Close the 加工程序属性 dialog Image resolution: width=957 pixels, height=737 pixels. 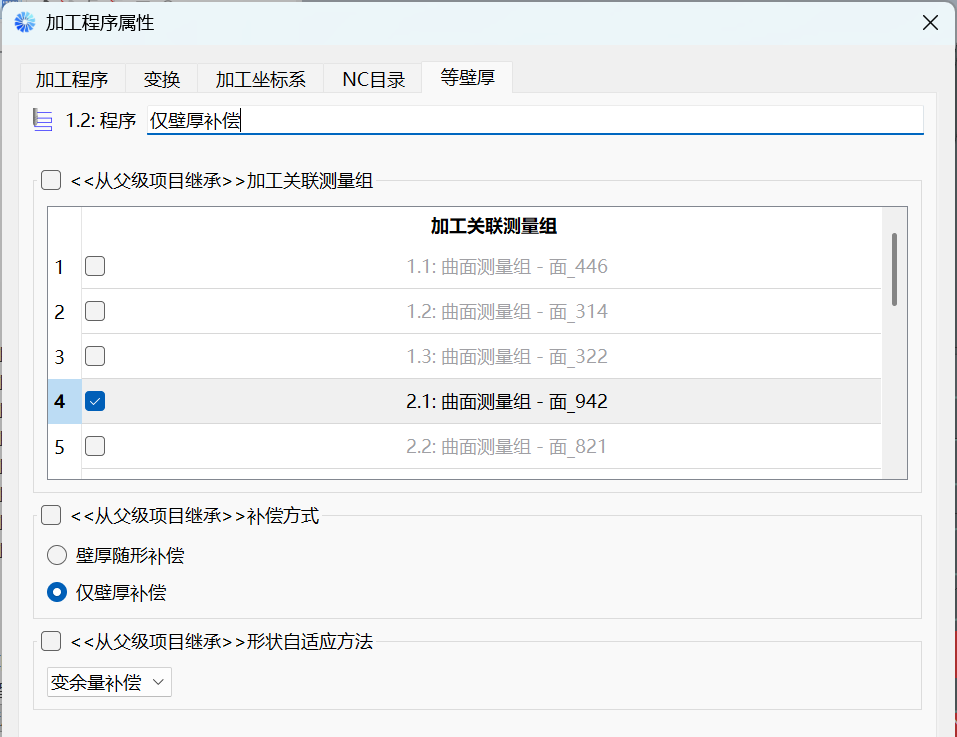929,22
